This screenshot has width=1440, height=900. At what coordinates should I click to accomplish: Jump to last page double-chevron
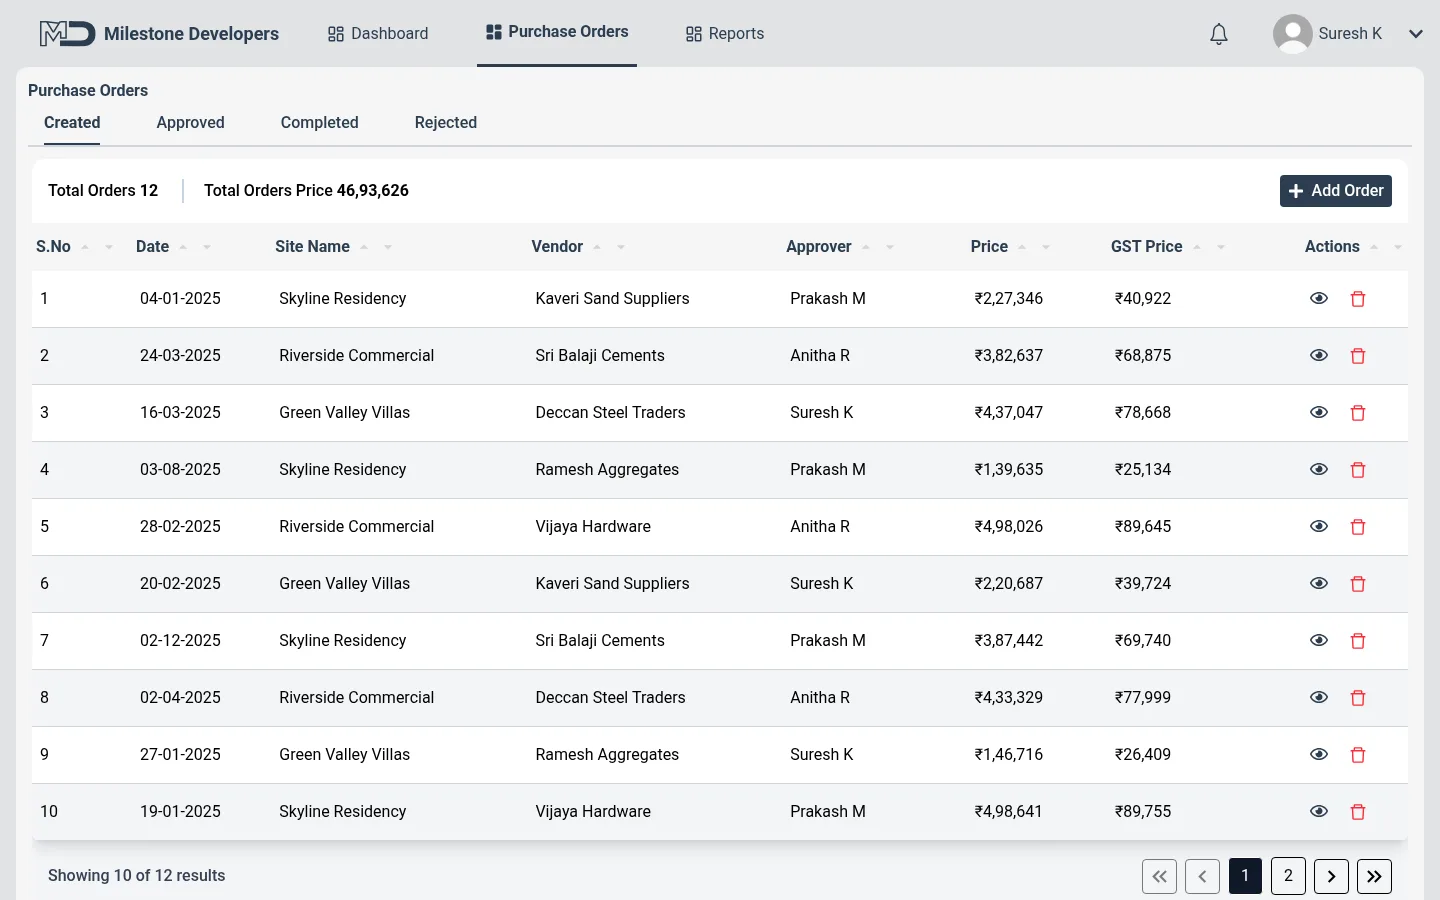pyautogui.click(x=1374, y=876)
